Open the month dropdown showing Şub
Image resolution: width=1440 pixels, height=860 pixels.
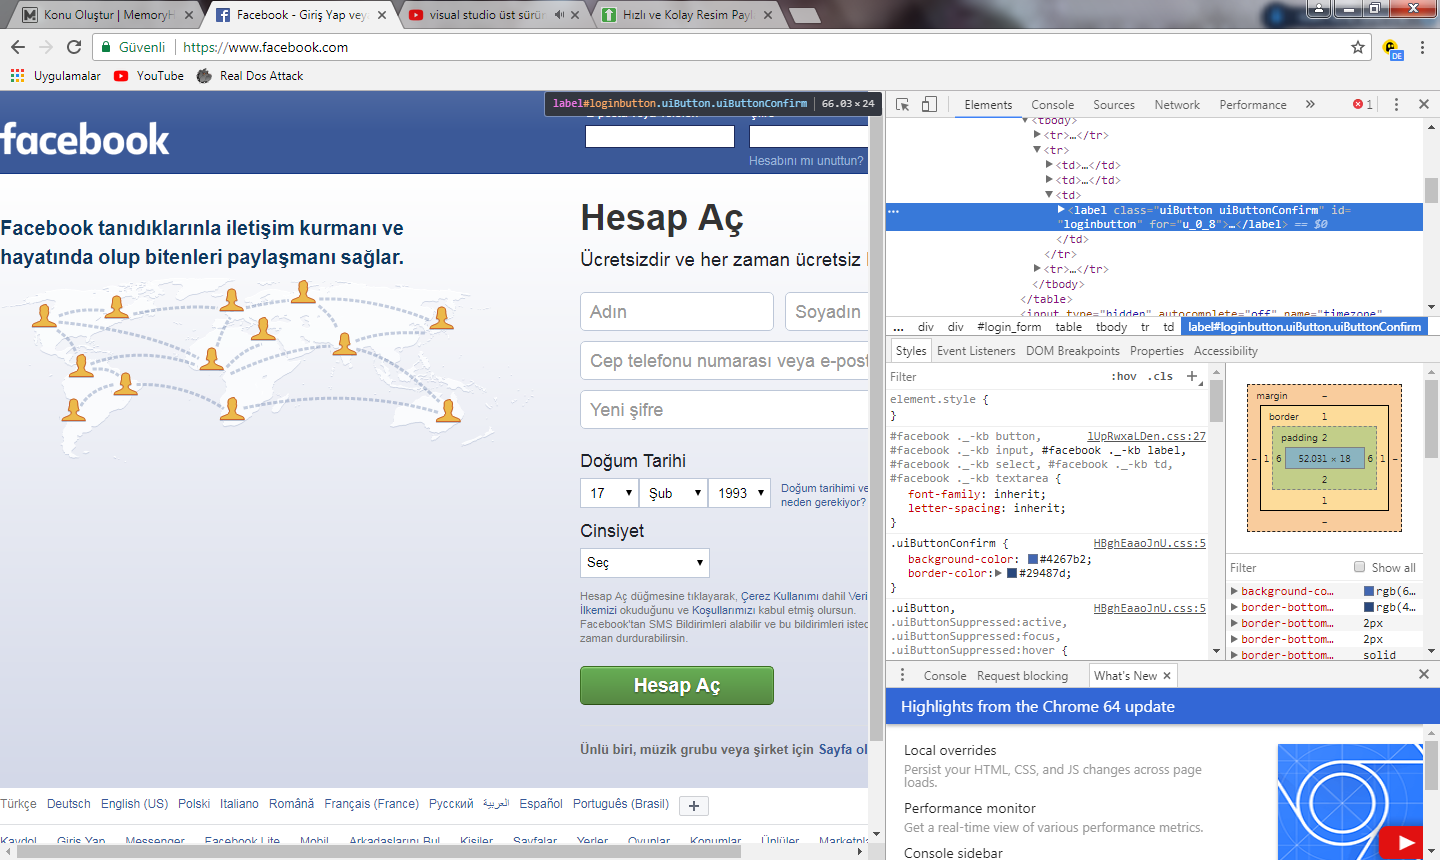pyautogui.click(x=674, y=493)
